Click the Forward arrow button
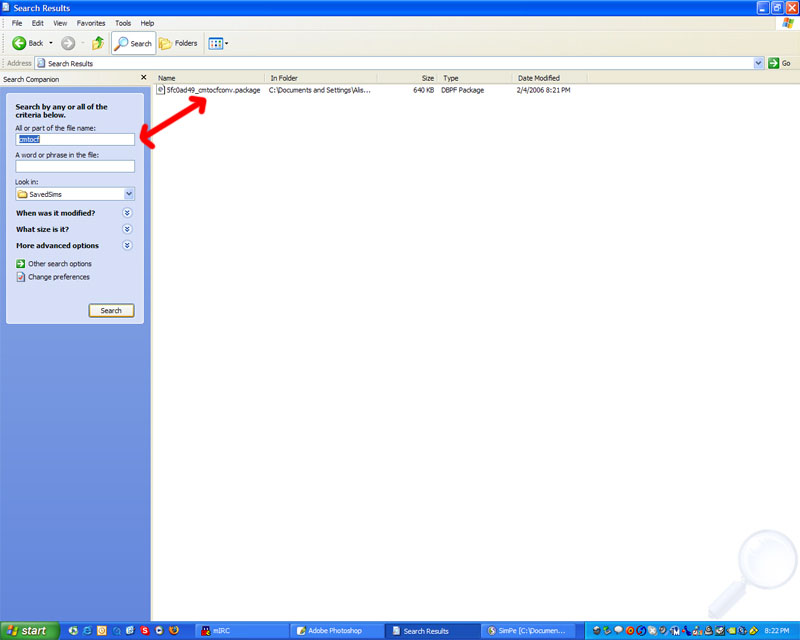Screen dimensions: 800x640 [68, 43]
